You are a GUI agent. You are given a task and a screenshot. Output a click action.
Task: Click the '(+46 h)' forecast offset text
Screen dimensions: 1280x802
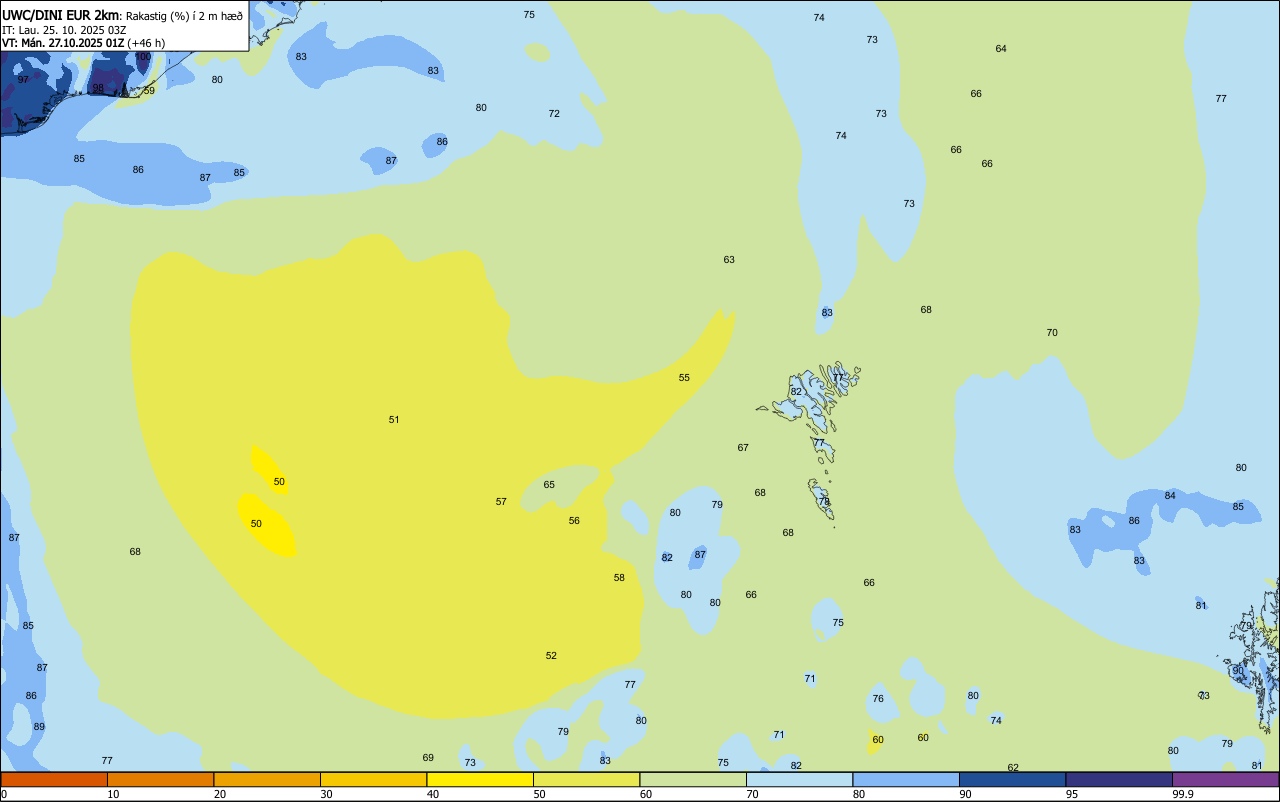(146, 43)
